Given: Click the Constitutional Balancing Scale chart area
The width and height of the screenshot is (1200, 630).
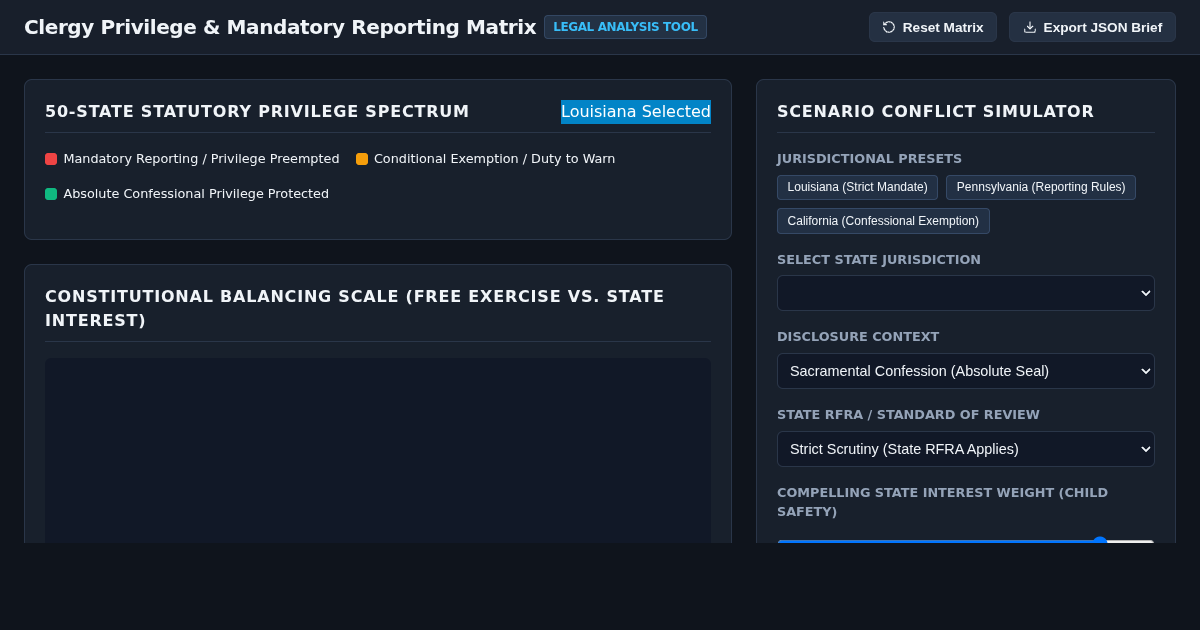Looking at the screenshot, I should coord(378,451).
